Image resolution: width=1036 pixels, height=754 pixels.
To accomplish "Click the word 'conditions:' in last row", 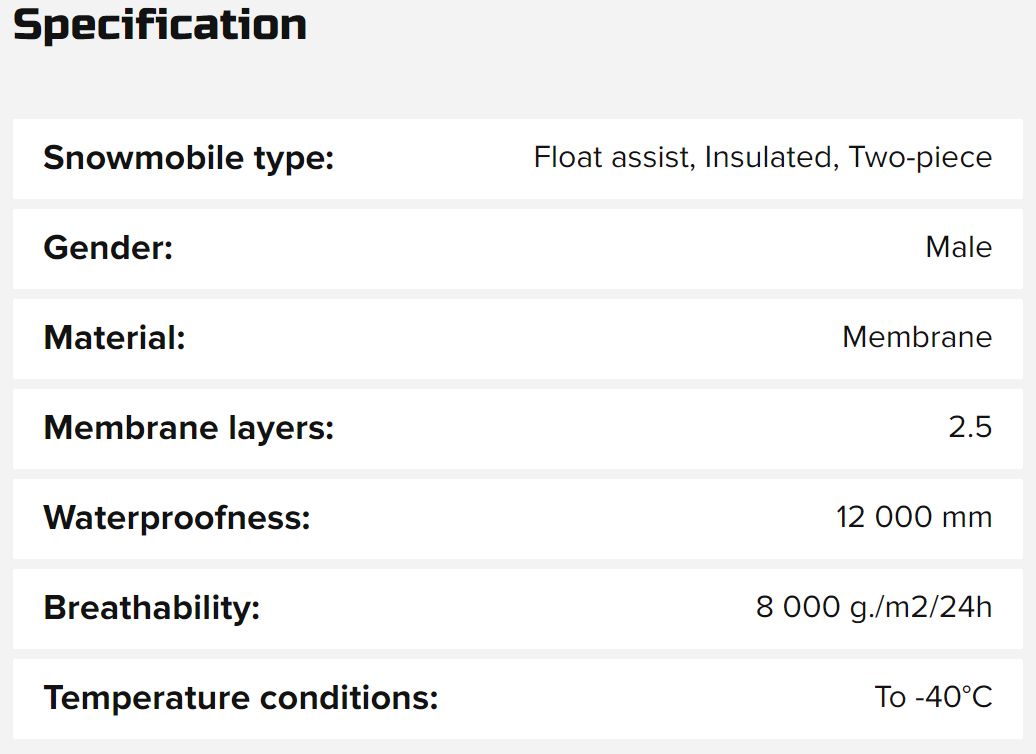I will tap(348, 698).
